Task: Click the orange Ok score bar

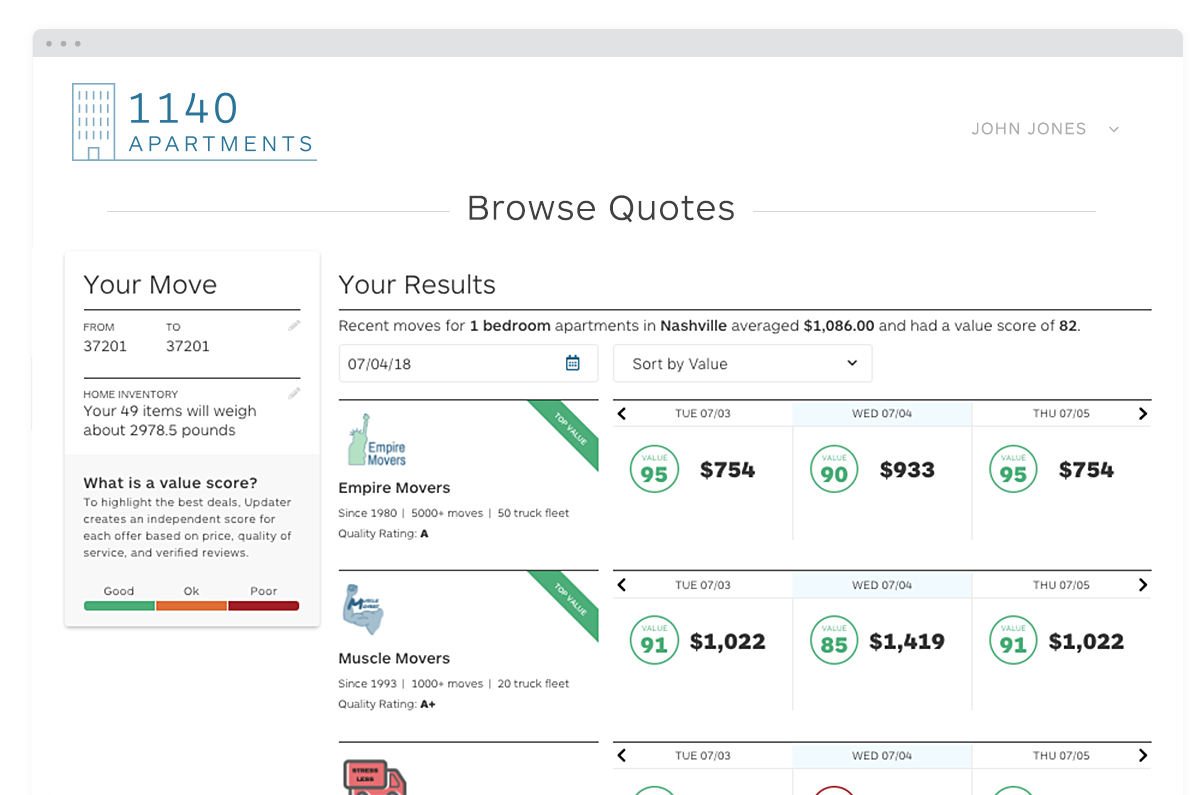Action: 191,606
